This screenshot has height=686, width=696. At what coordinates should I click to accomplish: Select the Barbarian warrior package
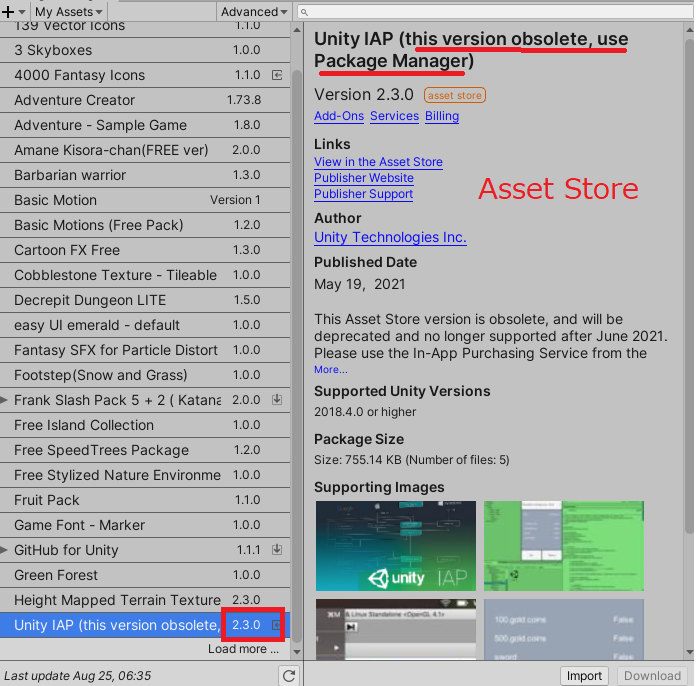tap(145, 175)
